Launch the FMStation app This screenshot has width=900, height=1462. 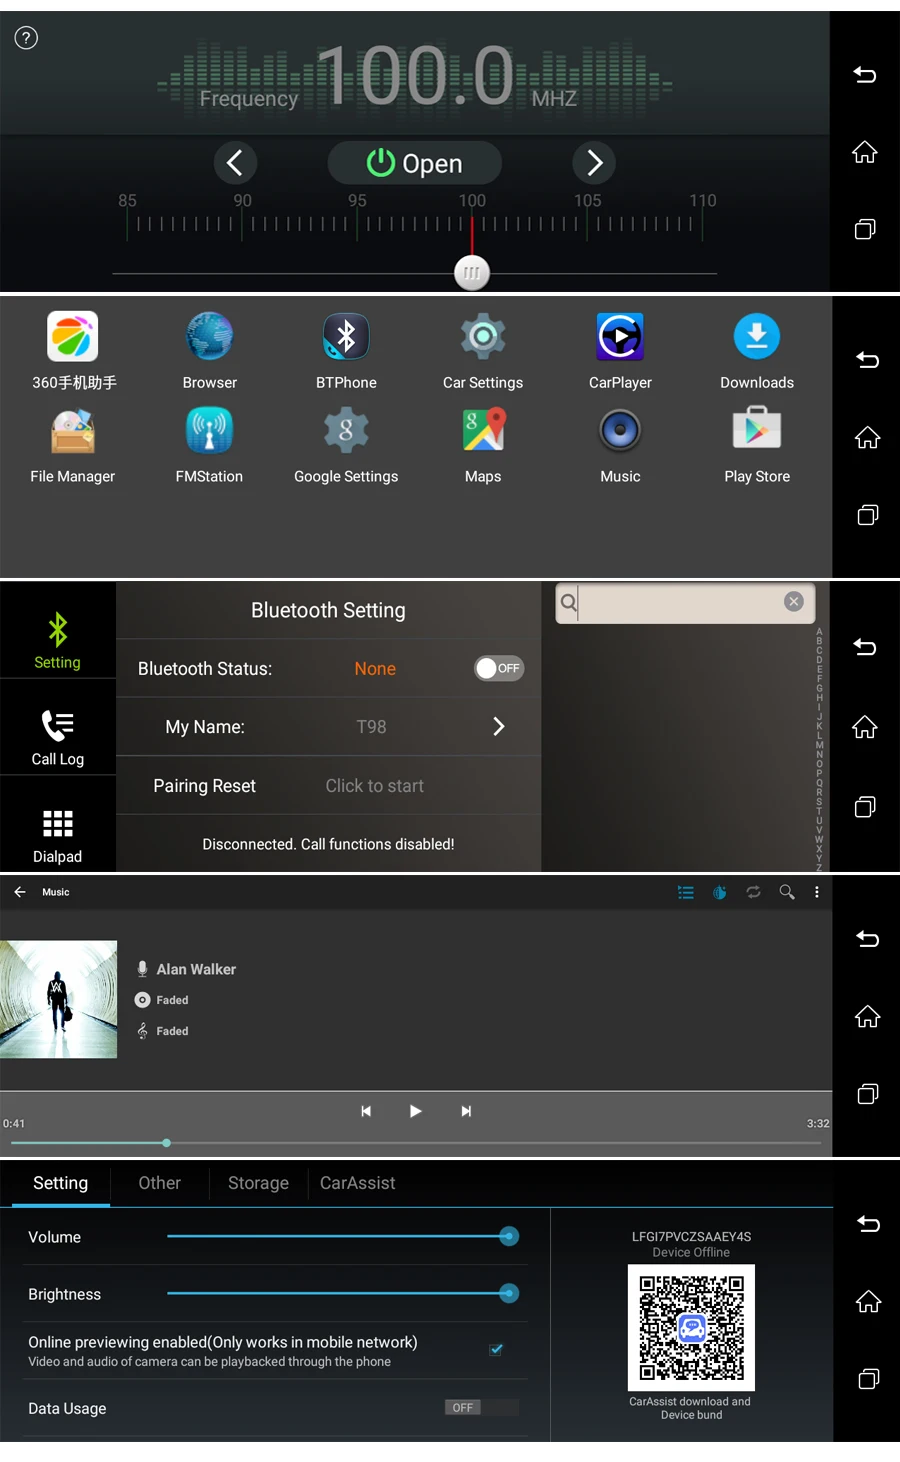[x=209, y=431]
